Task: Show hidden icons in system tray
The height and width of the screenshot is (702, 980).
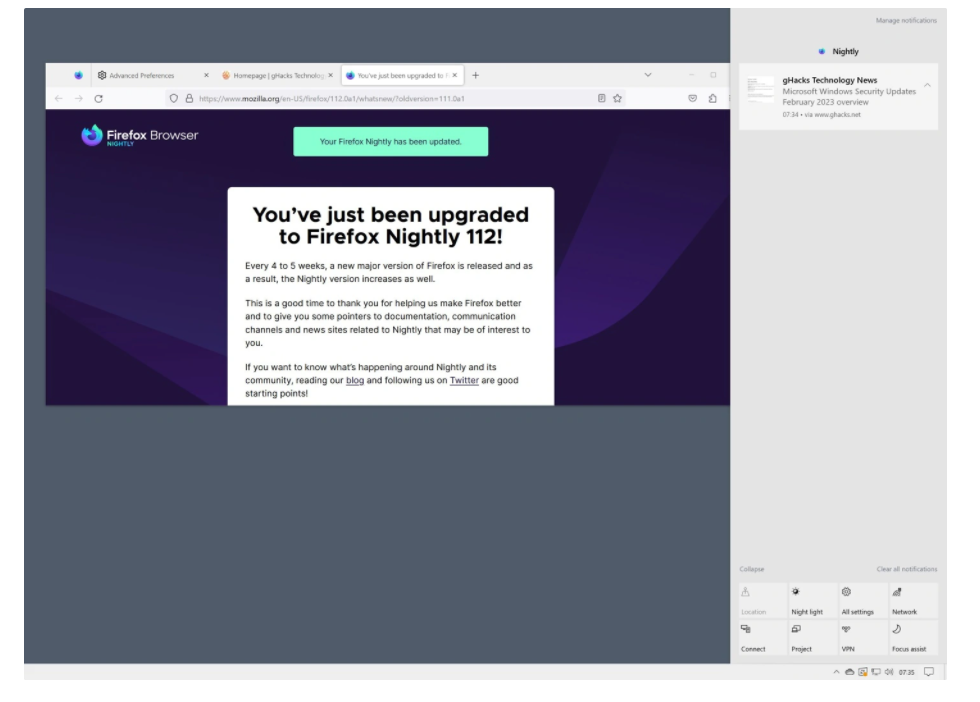Action: pos(836,672)
